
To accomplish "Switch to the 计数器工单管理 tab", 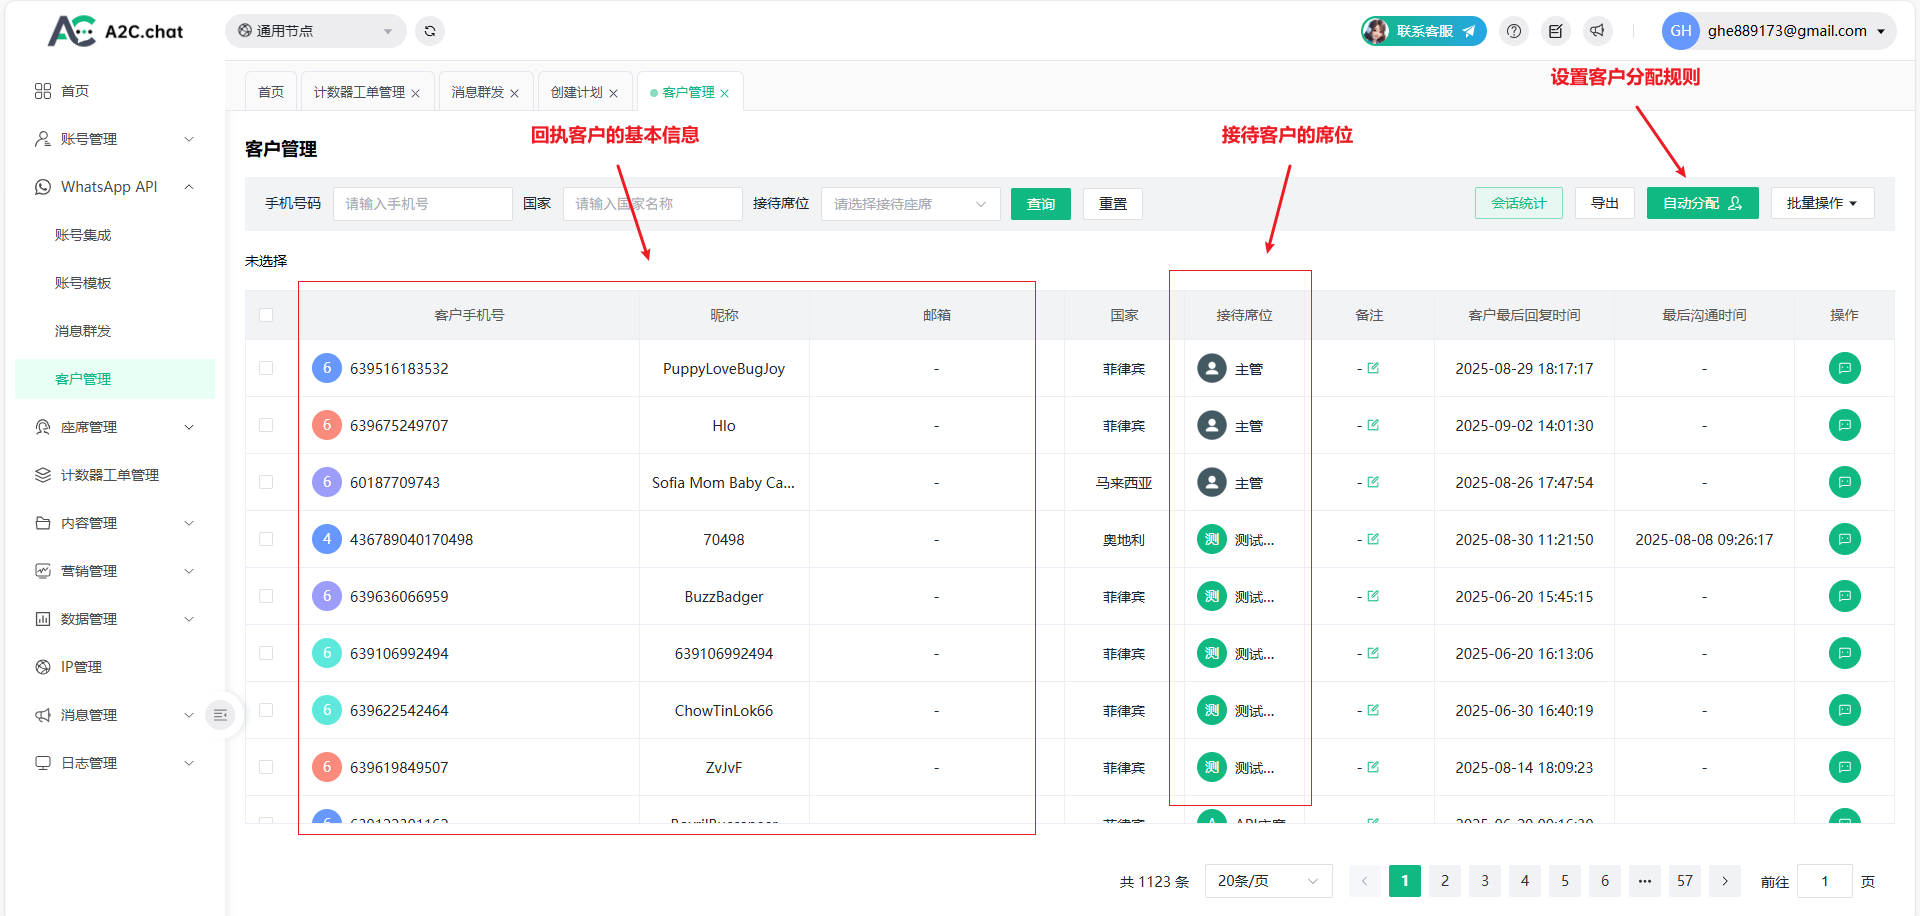I will (x=359, y=92).
